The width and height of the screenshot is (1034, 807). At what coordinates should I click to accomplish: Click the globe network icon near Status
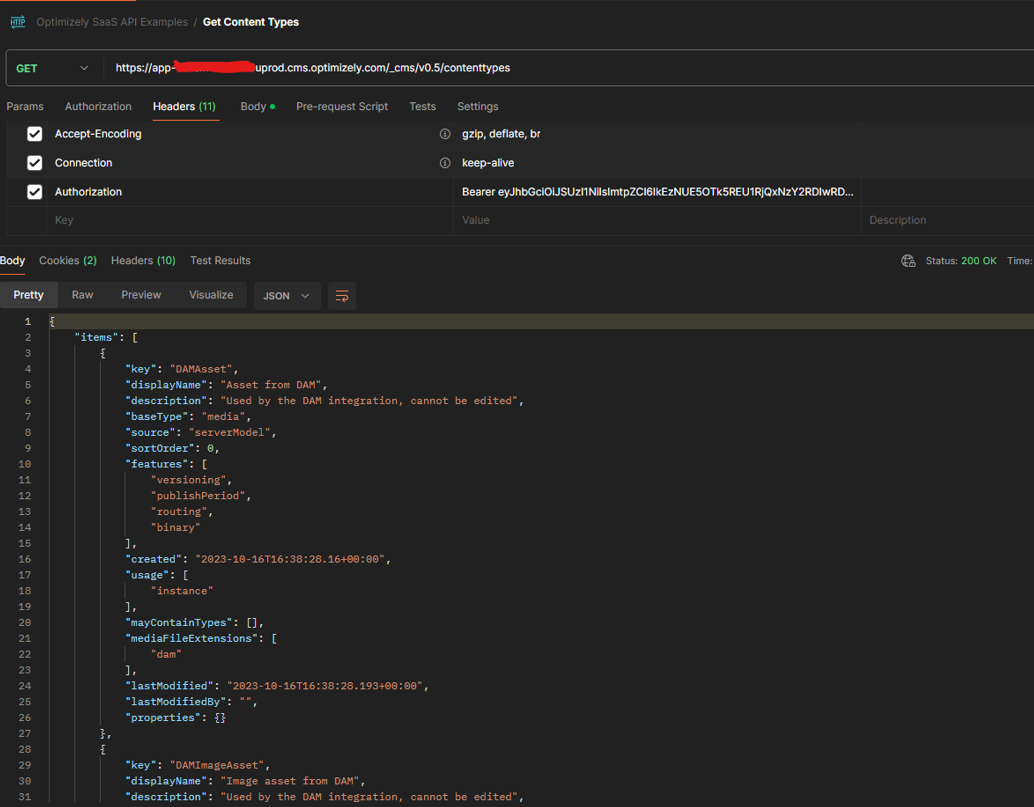click(x=908, y=261)
